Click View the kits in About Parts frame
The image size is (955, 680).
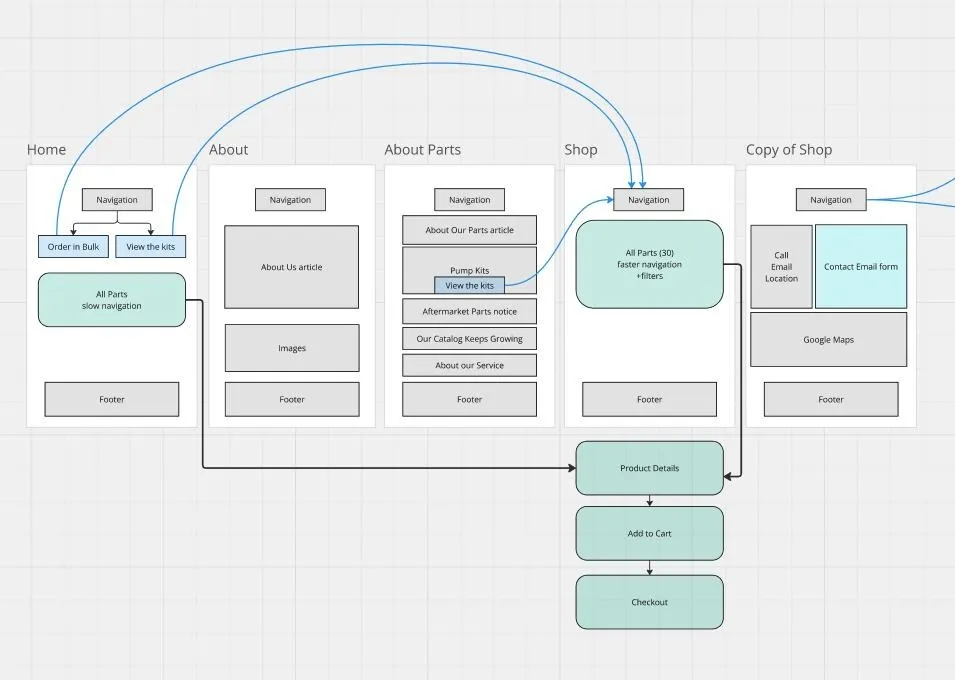click(x=469, y=285)
